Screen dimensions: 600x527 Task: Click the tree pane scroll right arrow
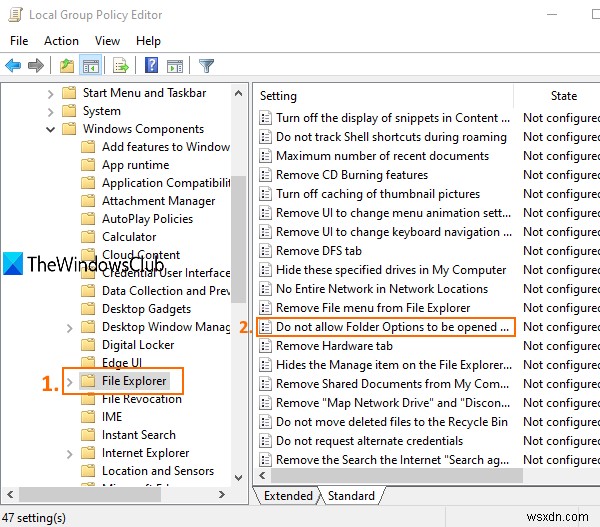coord(222,494)
